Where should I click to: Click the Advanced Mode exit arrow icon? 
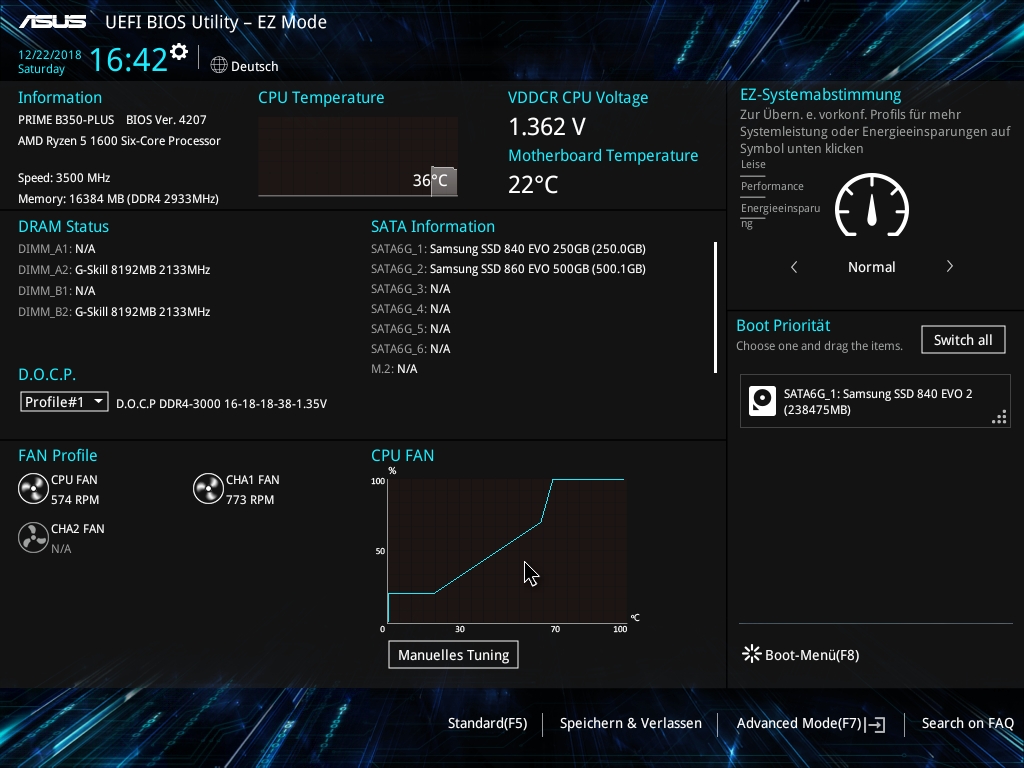point(876,724)
